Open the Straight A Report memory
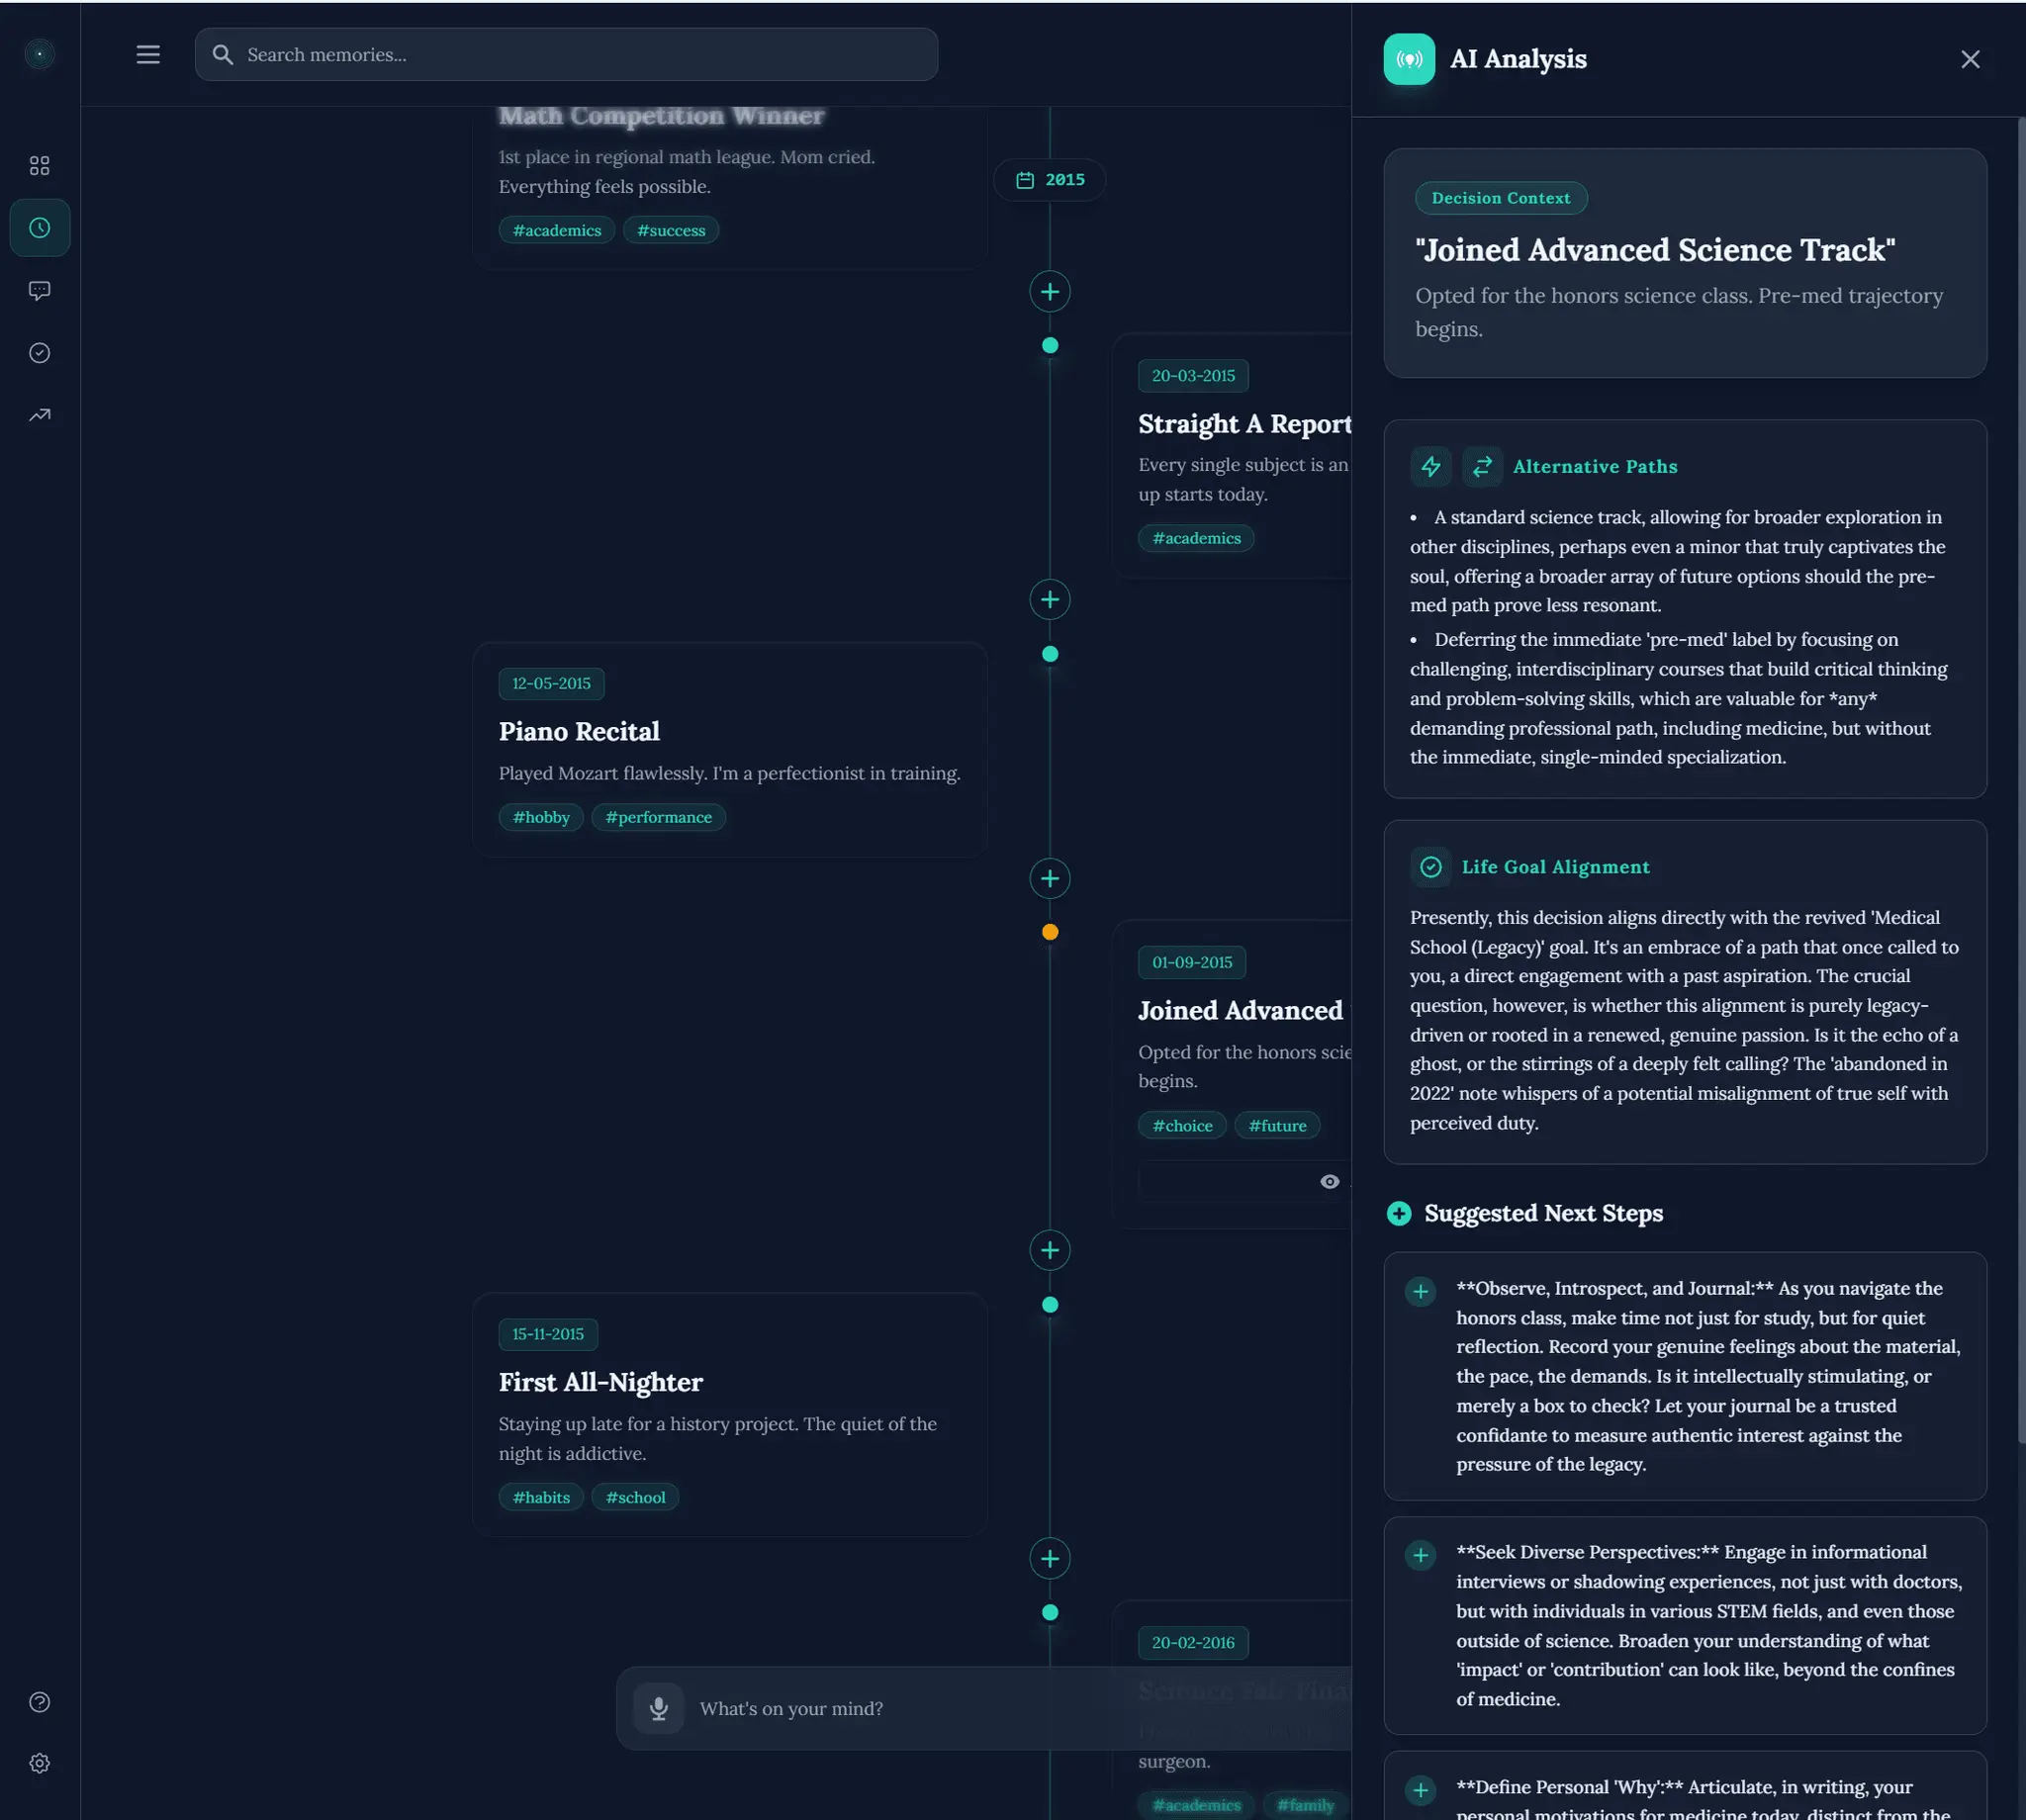The height and width of the screenshot is (1820, 2026). coord(1233,456)
